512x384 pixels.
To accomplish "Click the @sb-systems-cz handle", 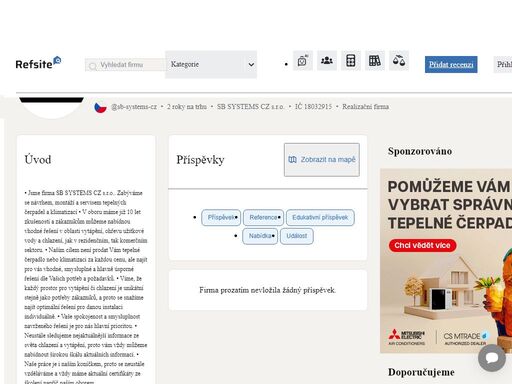I will 134,107.
